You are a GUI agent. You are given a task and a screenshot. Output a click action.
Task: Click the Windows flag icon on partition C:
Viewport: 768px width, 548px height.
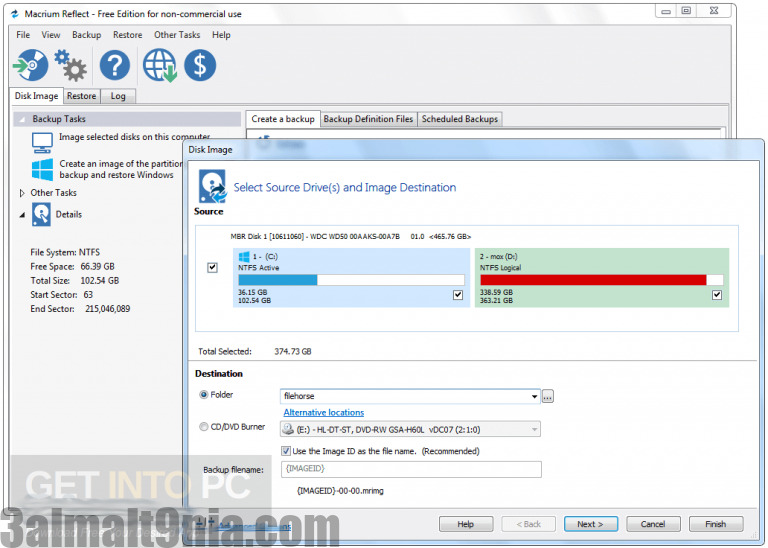[244, 256]
